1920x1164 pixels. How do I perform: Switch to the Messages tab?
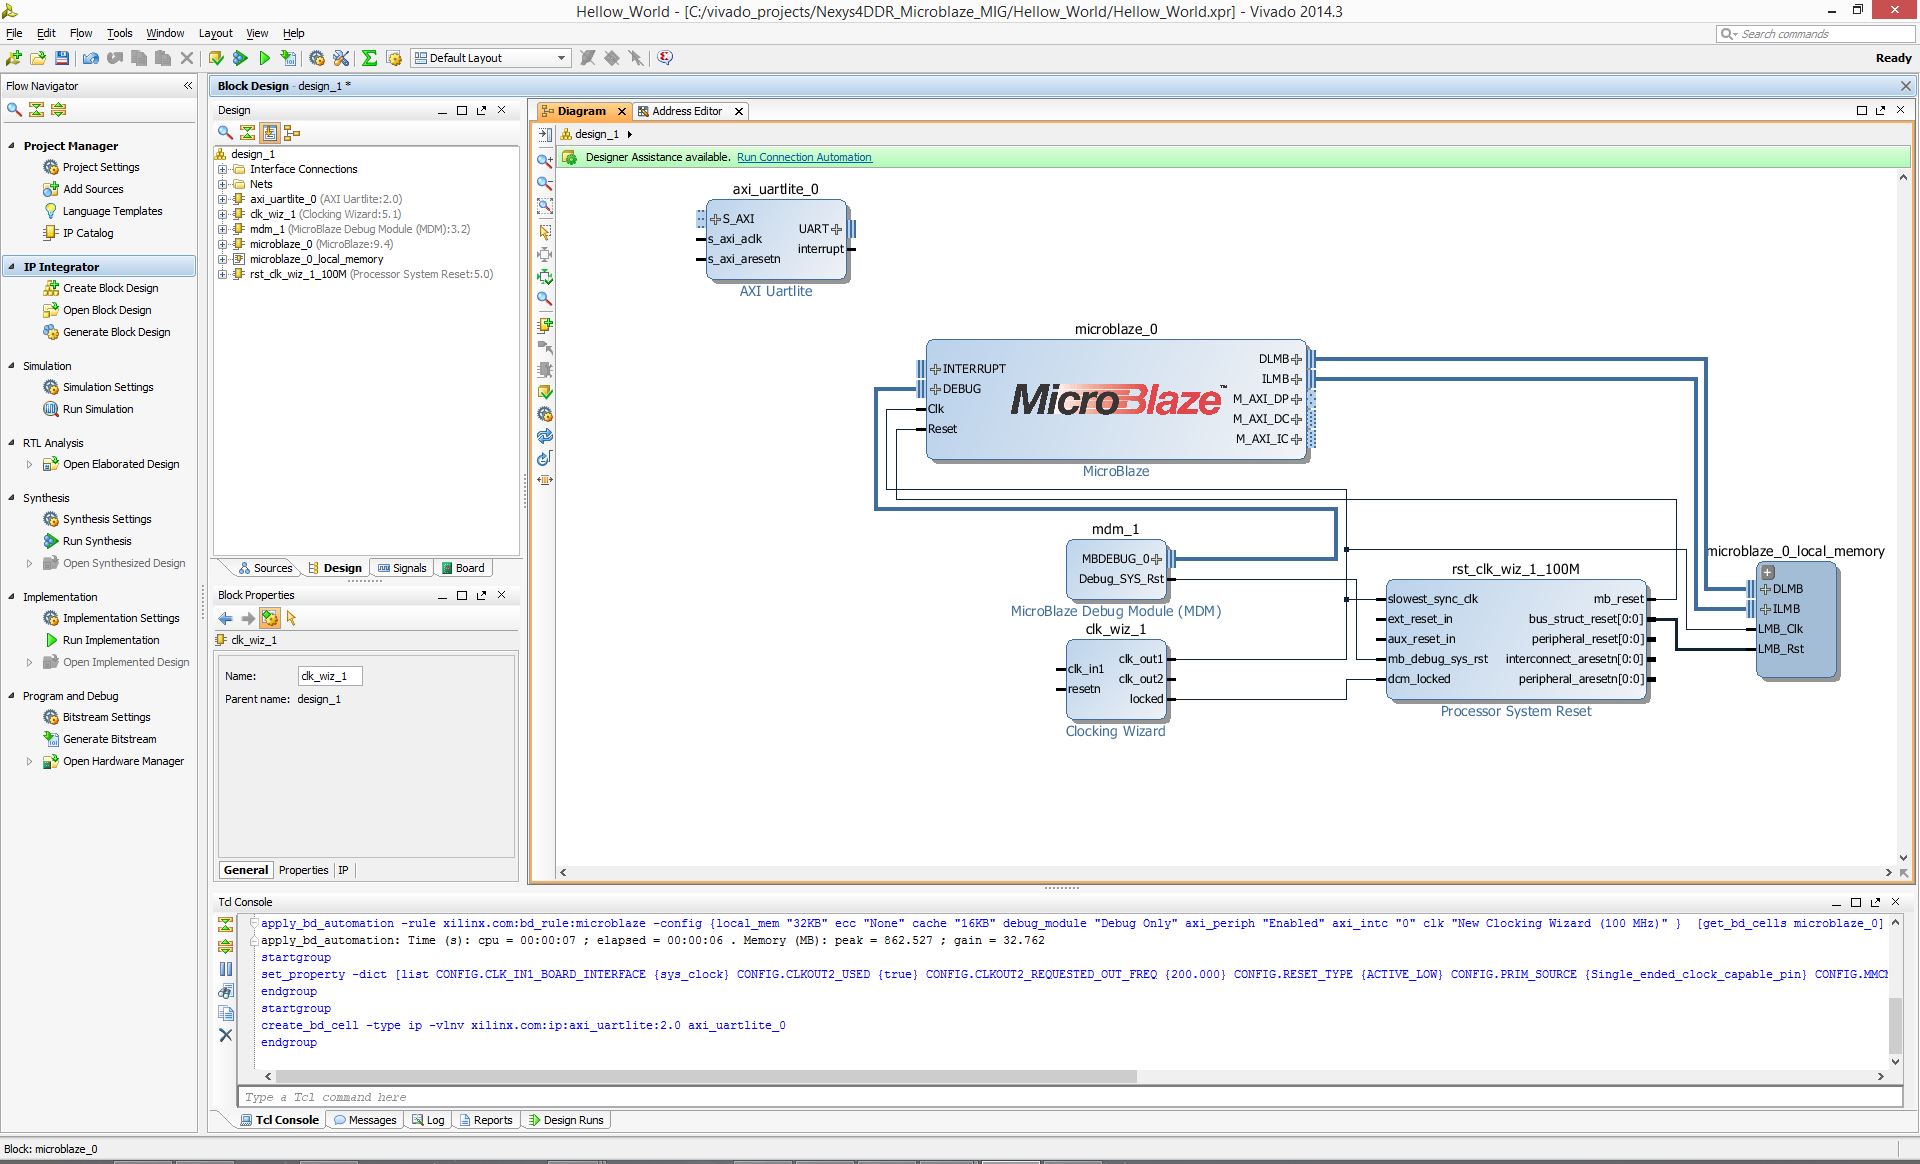pyautogui.click(x=364, y=1120)
